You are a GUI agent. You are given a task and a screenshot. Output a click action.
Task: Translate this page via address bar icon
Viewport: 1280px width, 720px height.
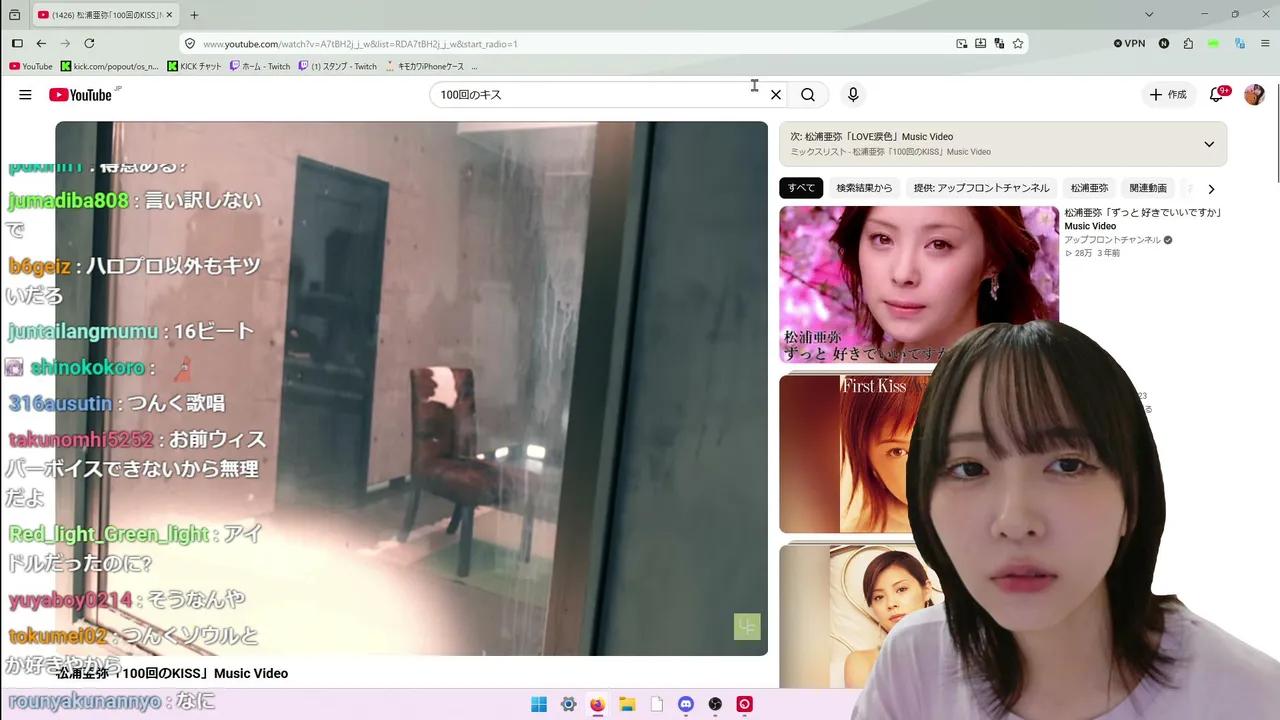(999, 44)
